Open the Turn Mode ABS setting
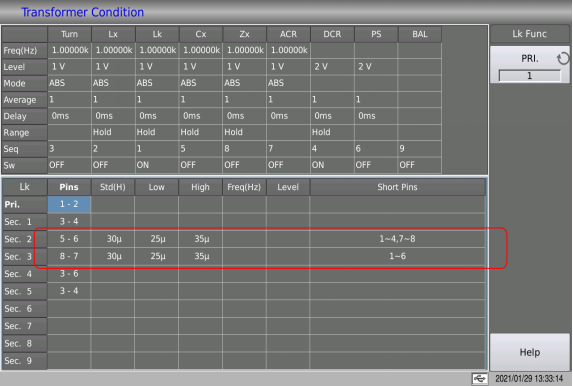 69,83
